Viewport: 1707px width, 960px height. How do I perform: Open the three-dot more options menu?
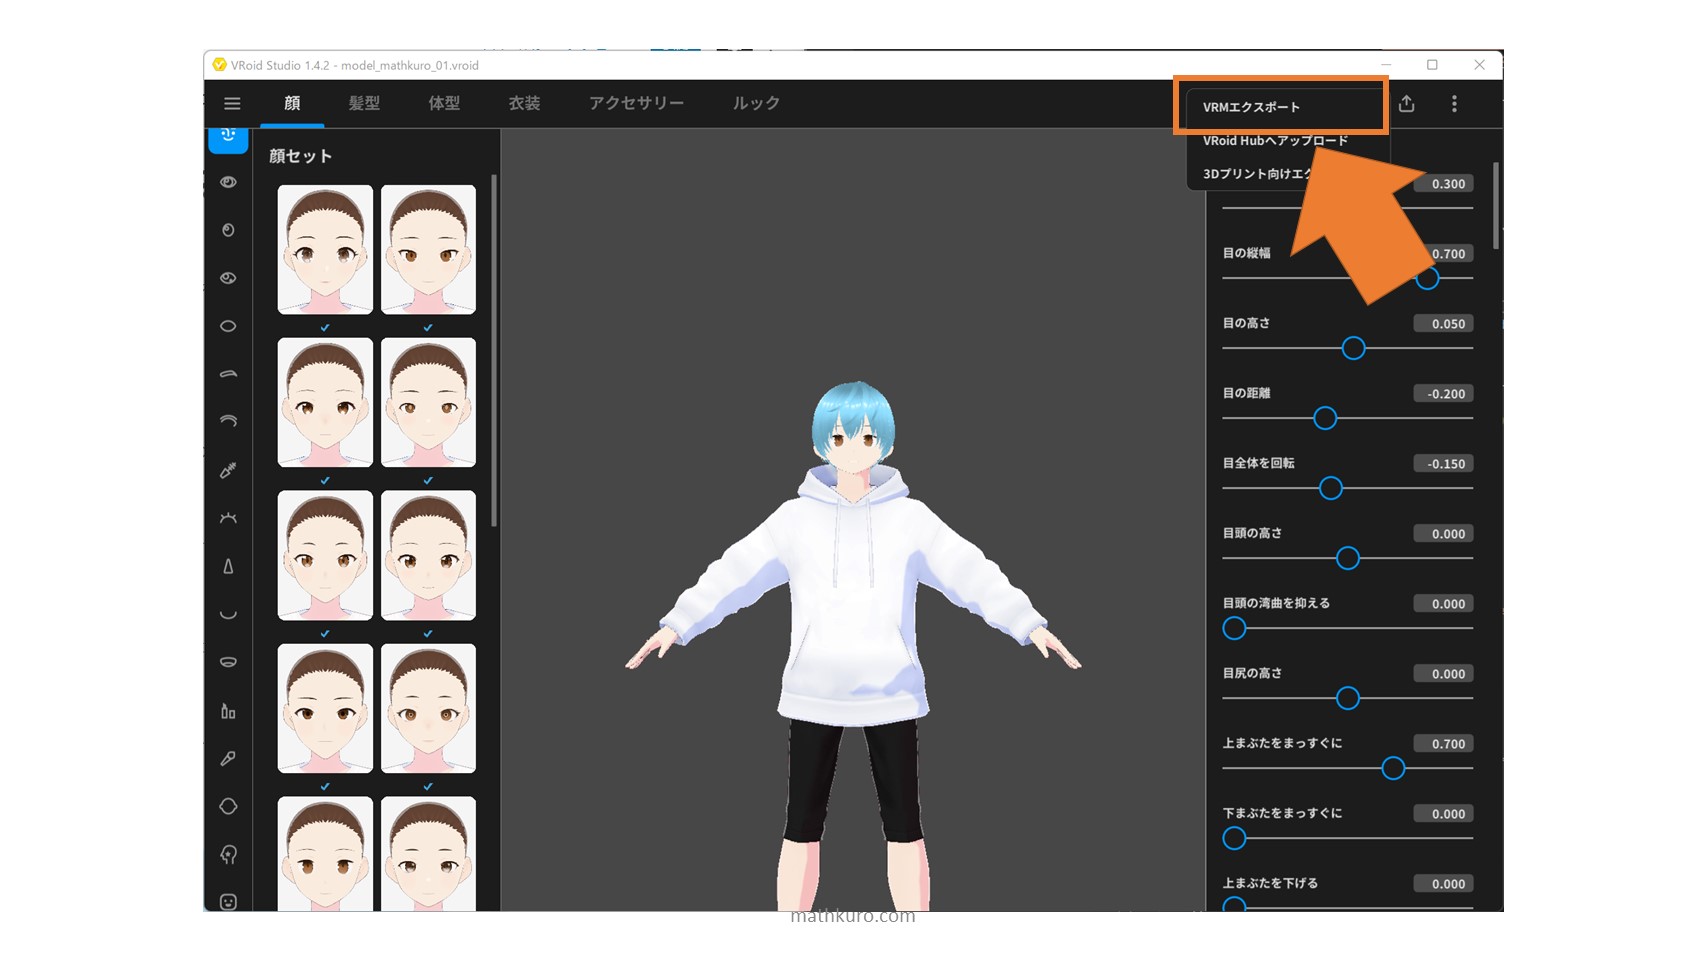[1454, 103]
